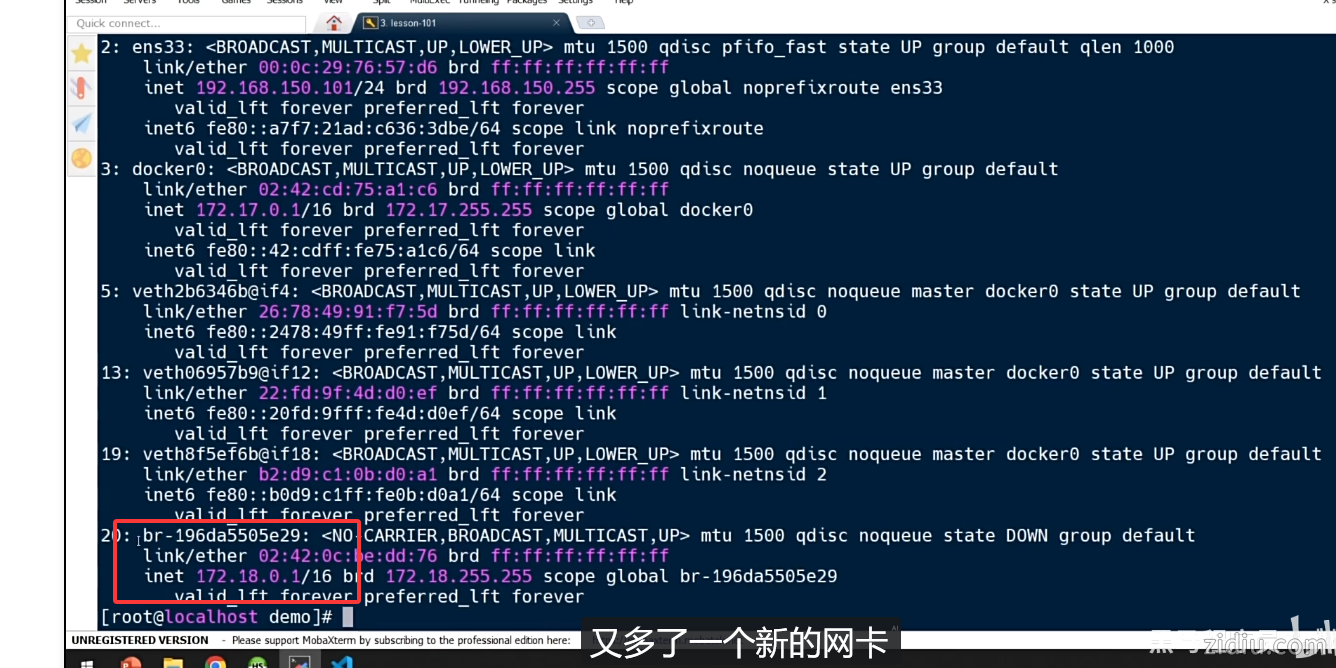Viewport: 1336px width, 668px height.
Task: Click the Windows Start button
Action: pyautogui.click(x=88, y=661)
